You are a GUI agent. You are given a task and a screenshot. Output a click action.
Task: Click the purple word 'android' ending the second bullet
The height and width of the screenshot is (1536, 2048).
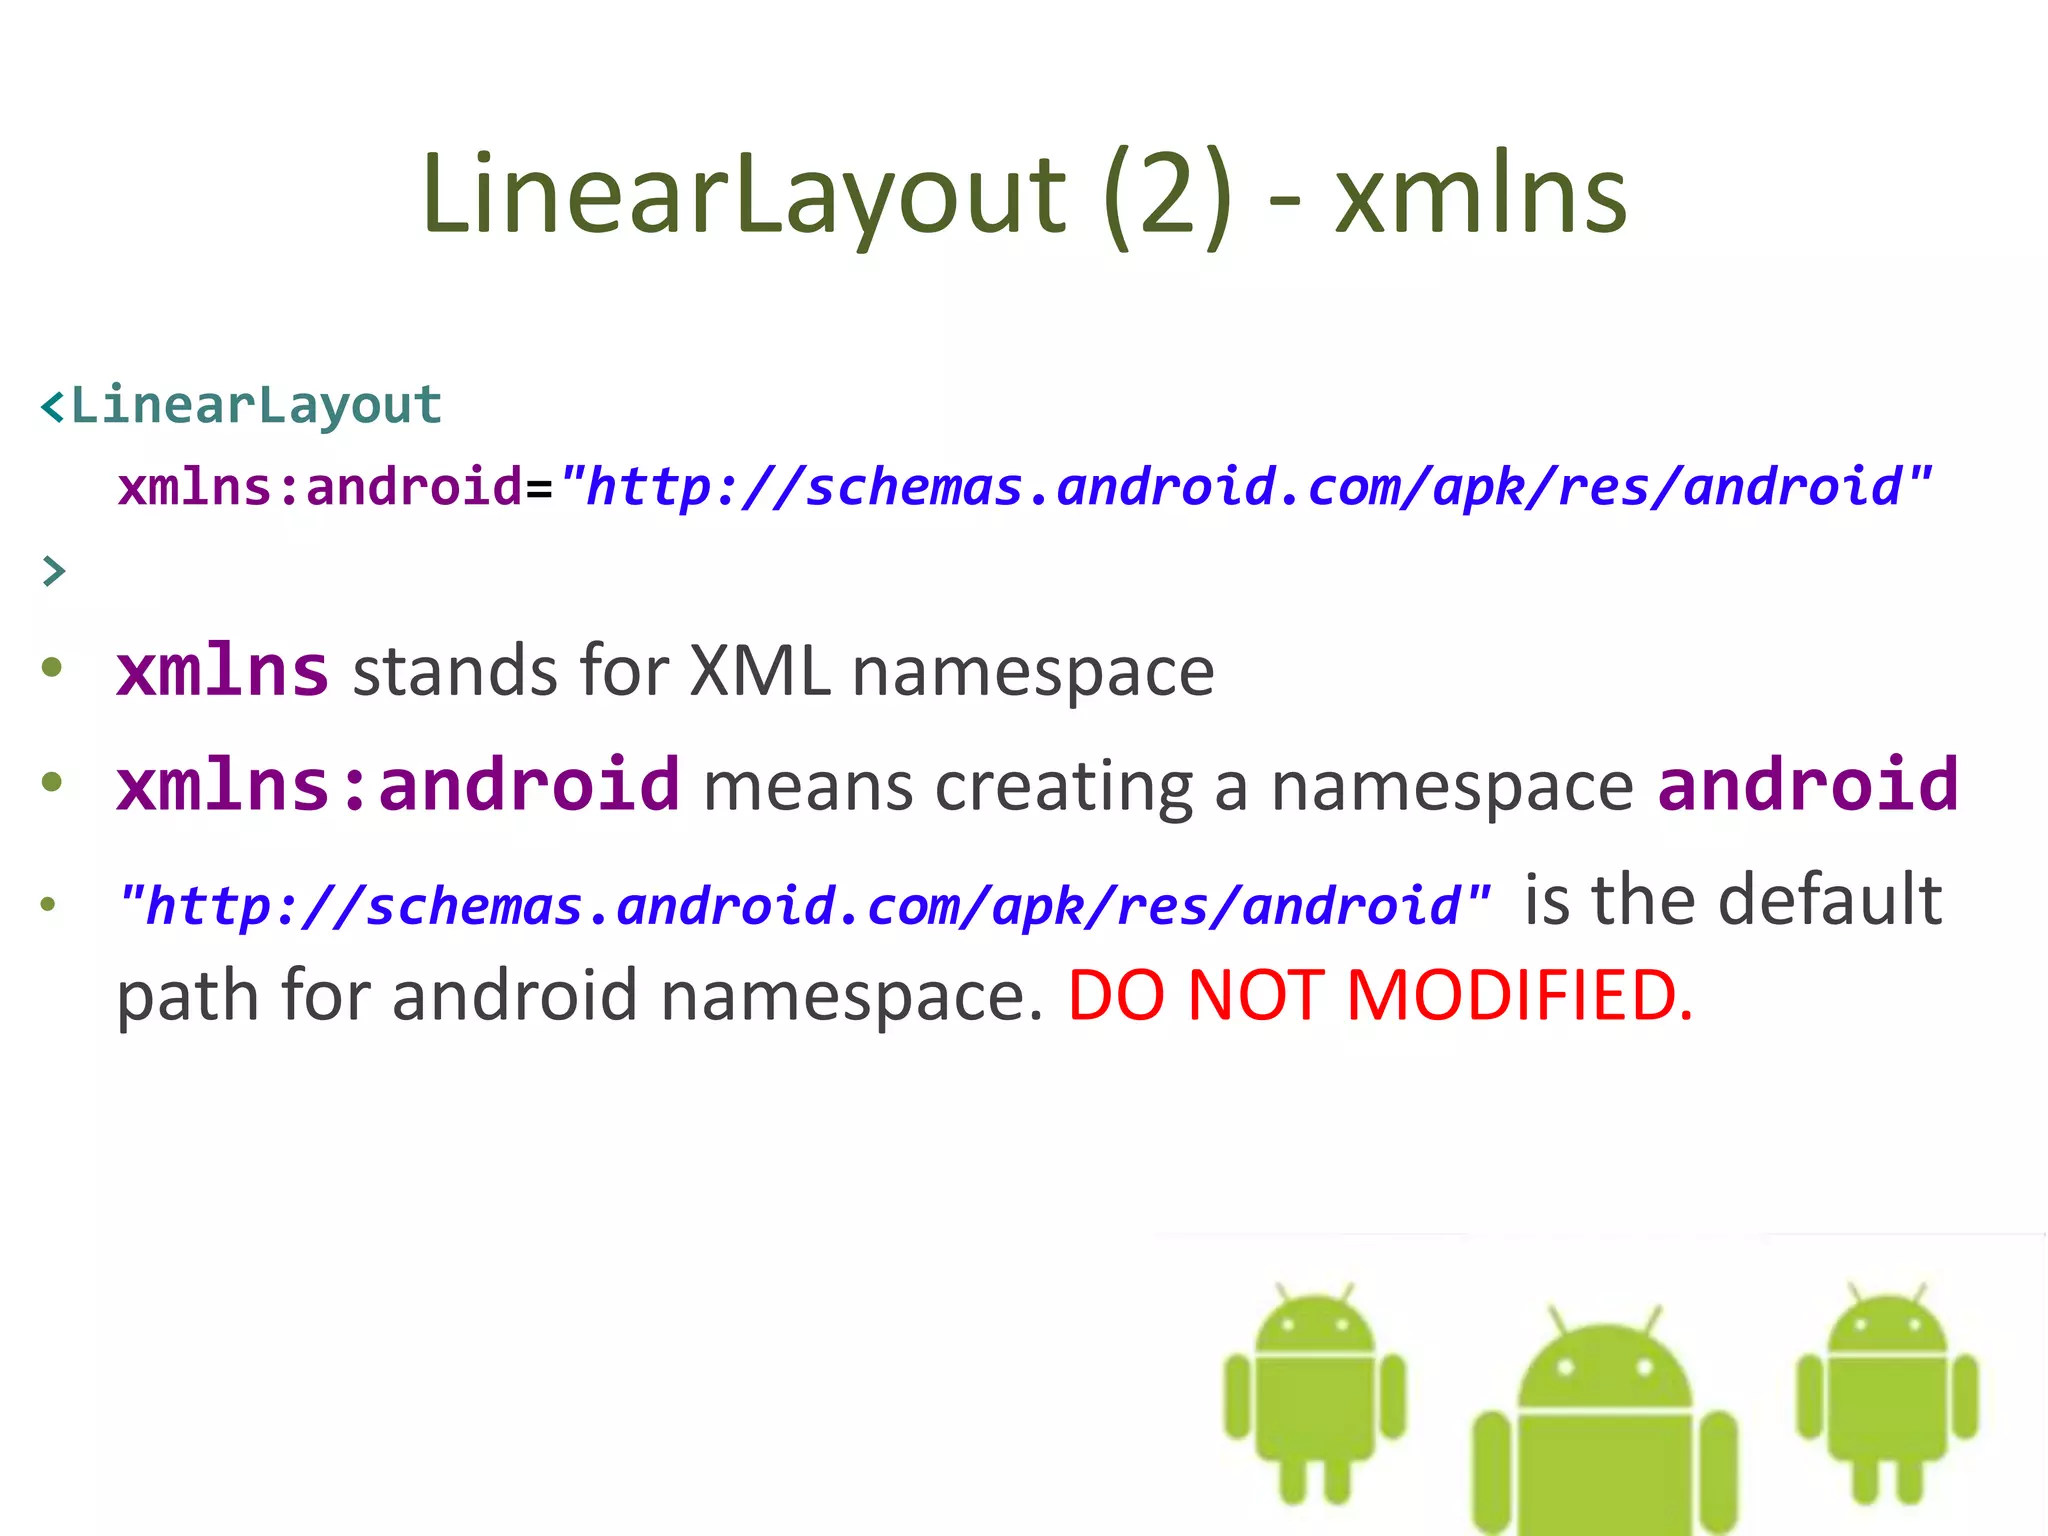pos(1808,785)
